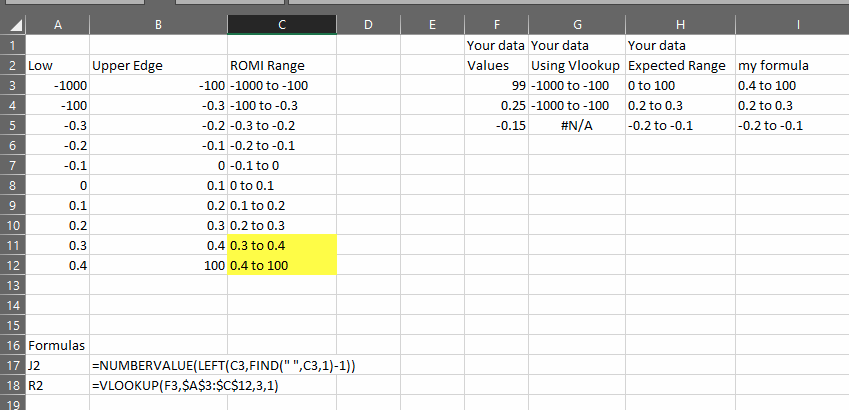
Task: Select column A header
Action: pos(57,25)
